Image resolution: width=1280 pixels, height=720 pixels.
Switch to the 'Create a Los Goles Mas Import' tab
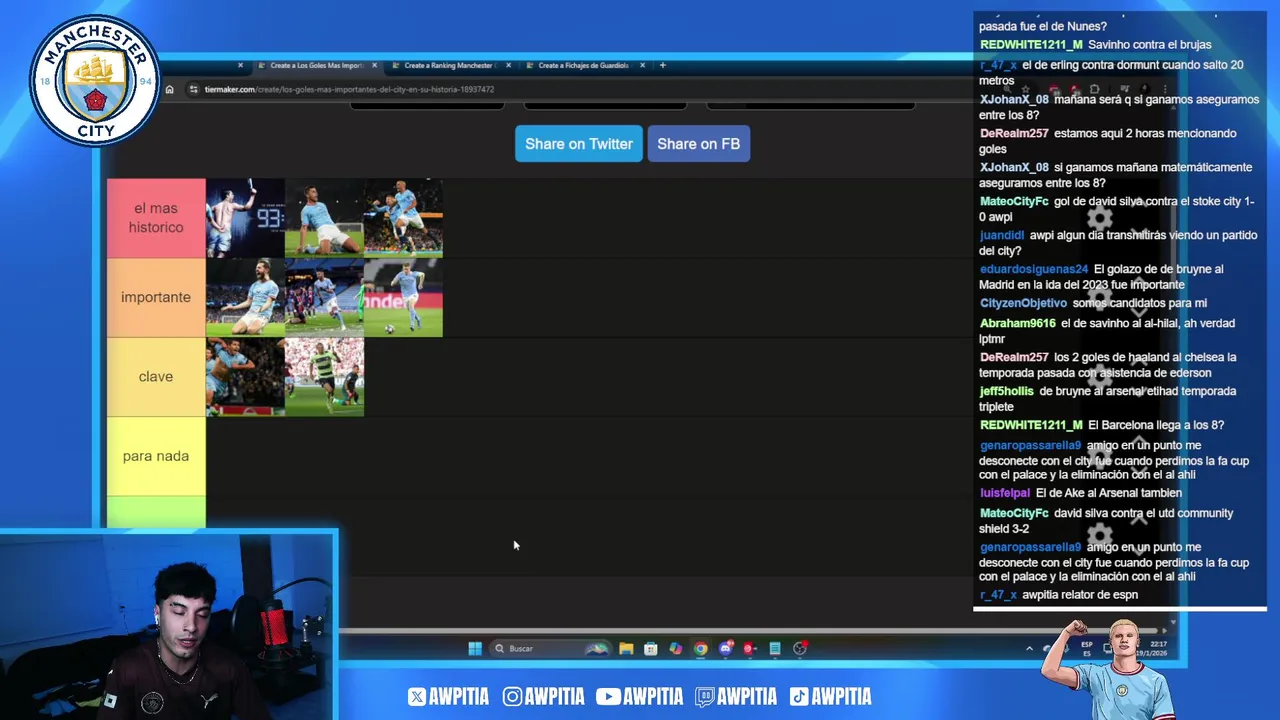316,65
